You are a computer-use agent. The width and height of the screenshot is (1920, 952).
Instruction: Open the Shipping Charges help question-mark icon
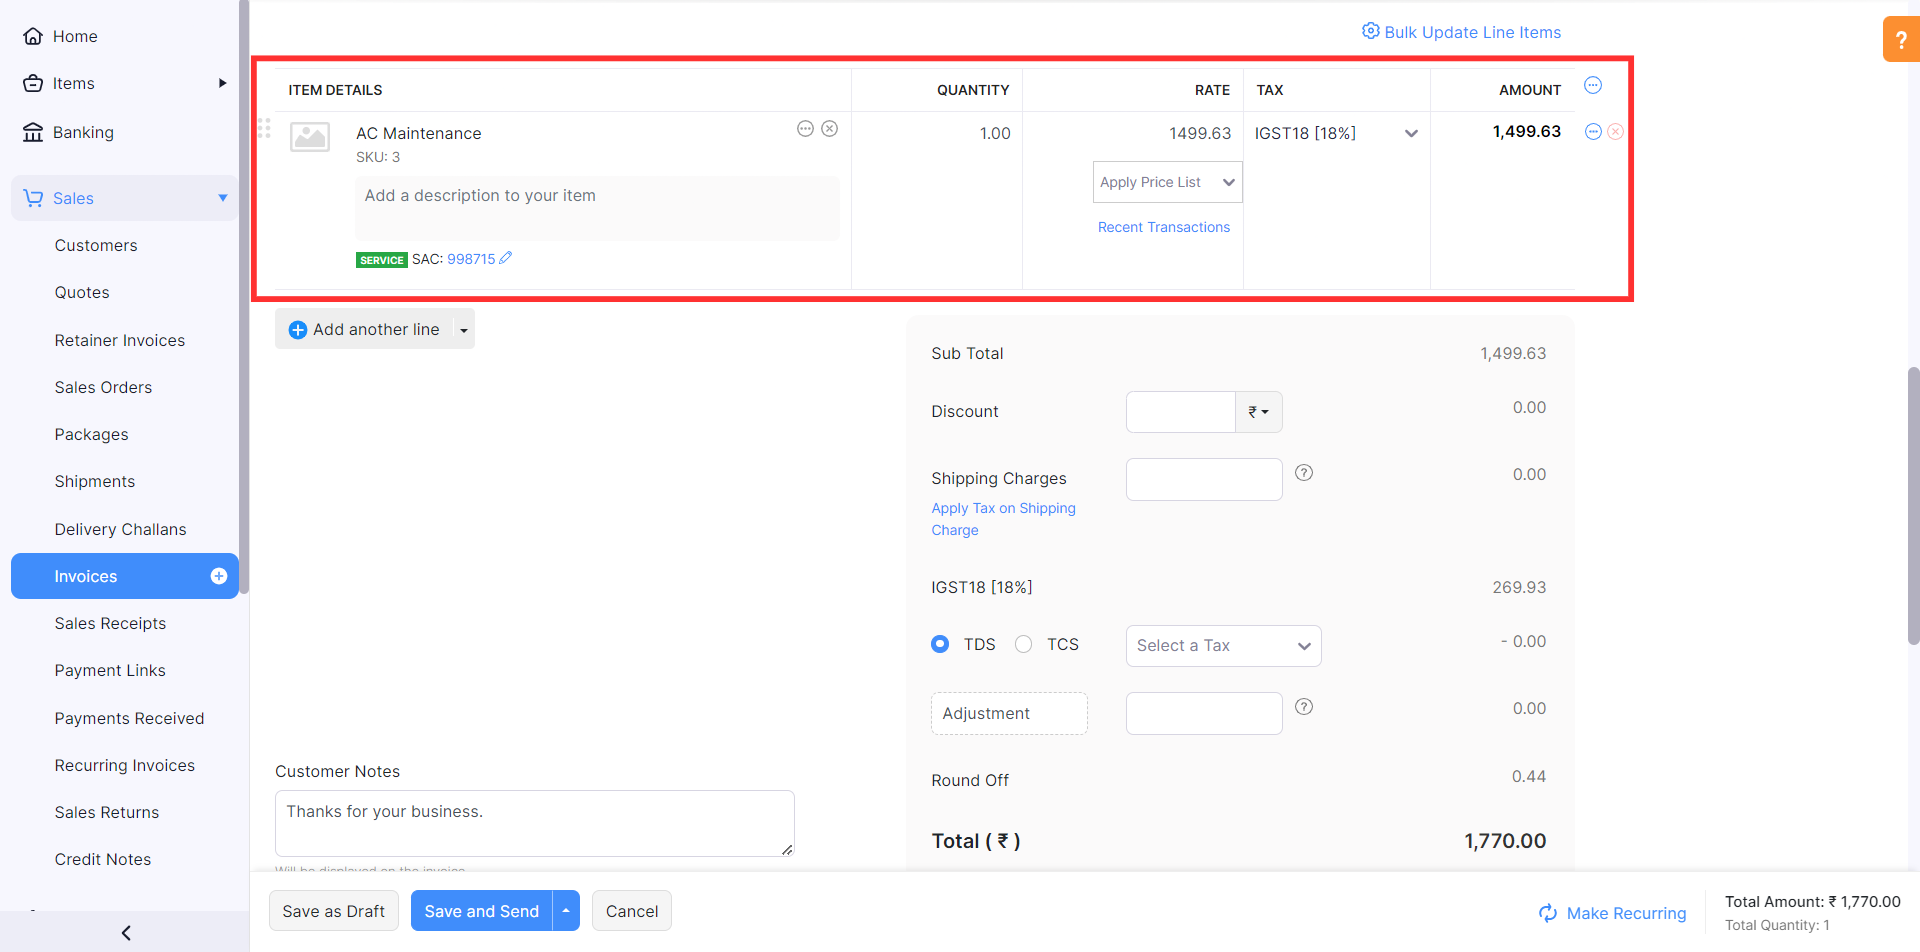(x=1304, y=472)
